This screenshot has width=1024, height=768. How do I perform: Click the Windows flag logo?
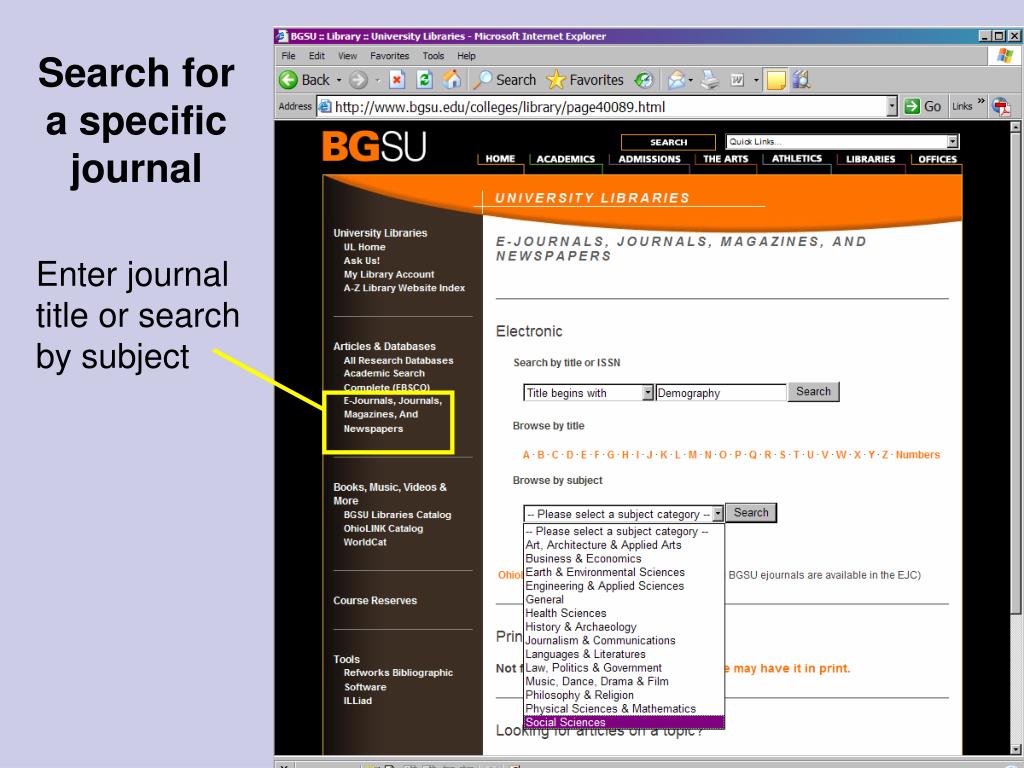coord(1005,56)
